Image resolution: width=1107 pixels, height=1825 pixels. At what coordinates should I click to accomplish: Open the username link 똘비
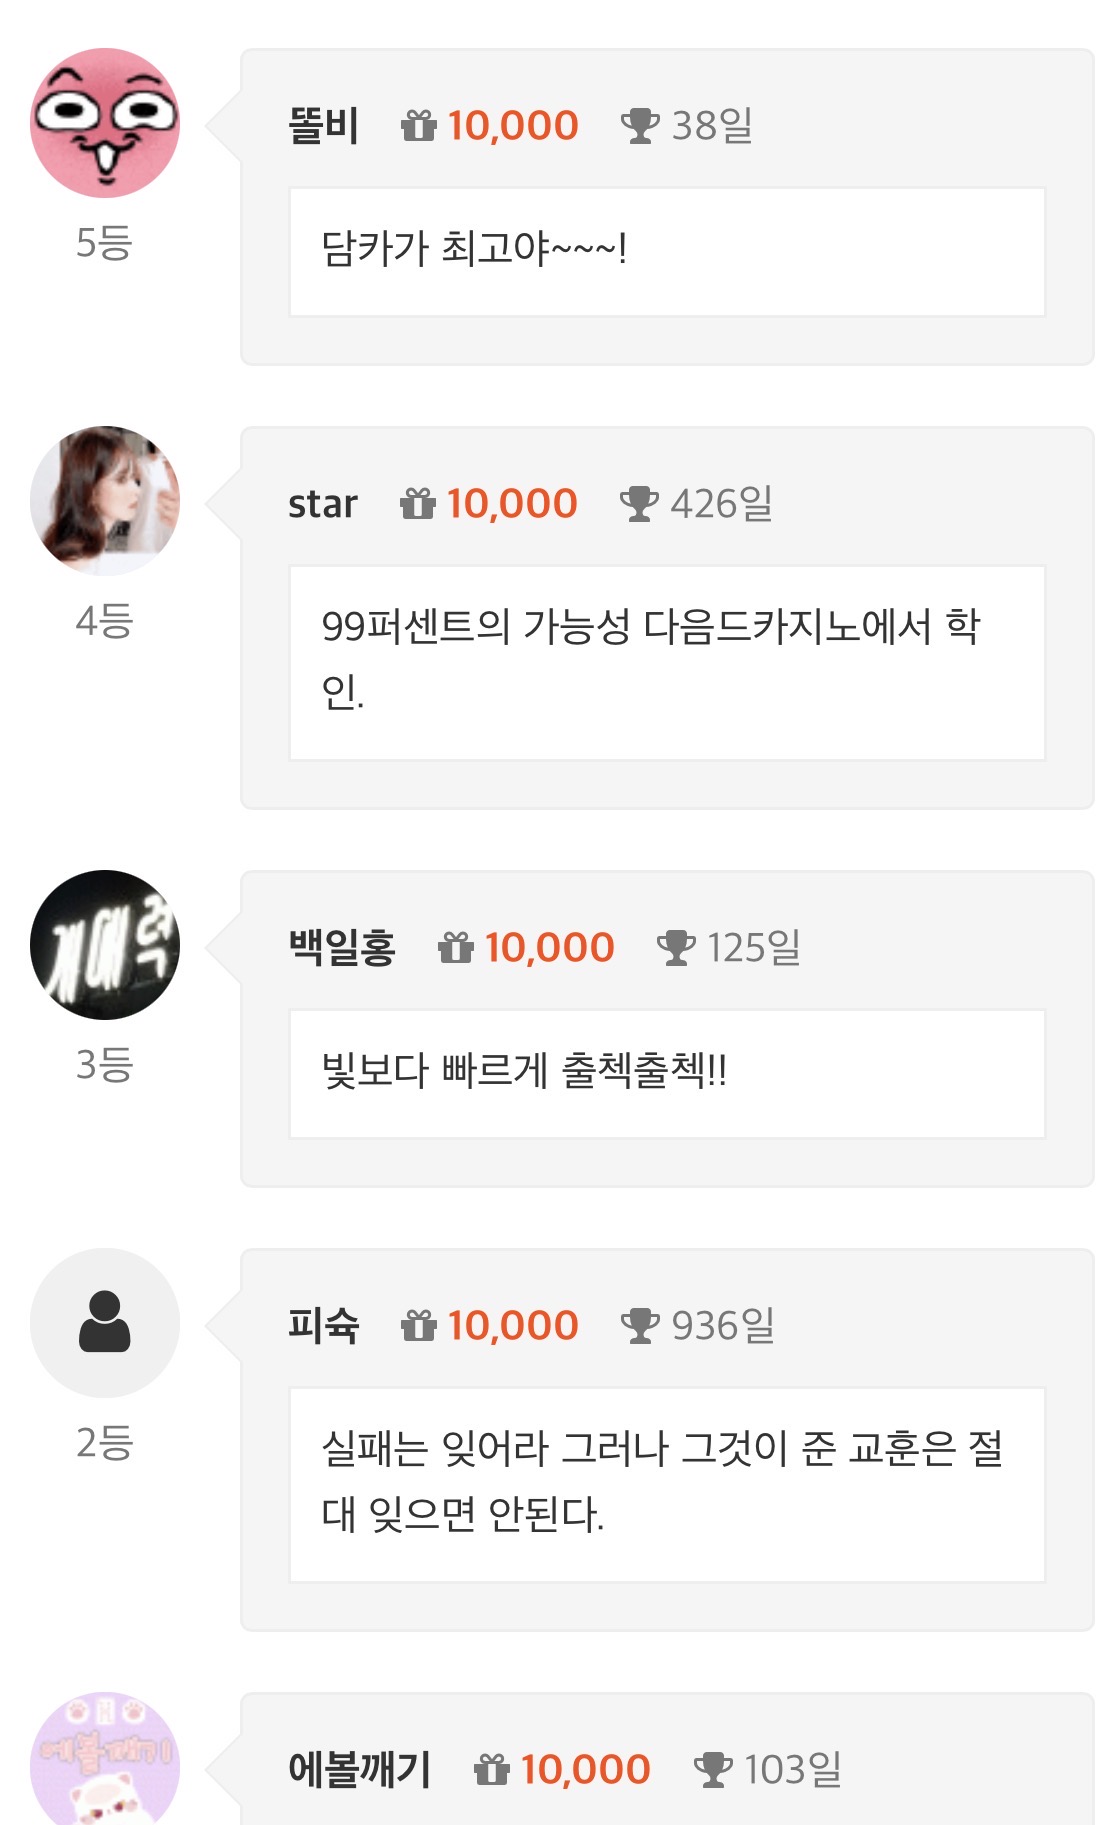point(323,126)
